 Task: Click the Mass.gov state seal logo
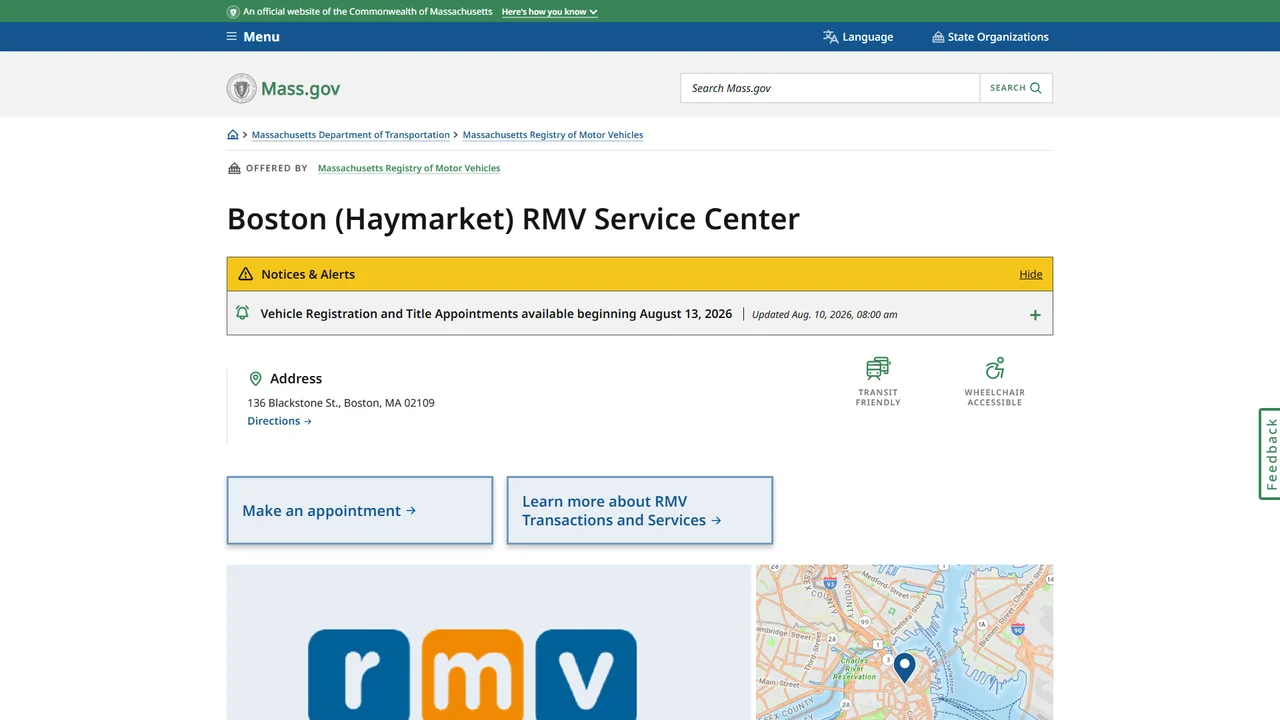(241, 88)
